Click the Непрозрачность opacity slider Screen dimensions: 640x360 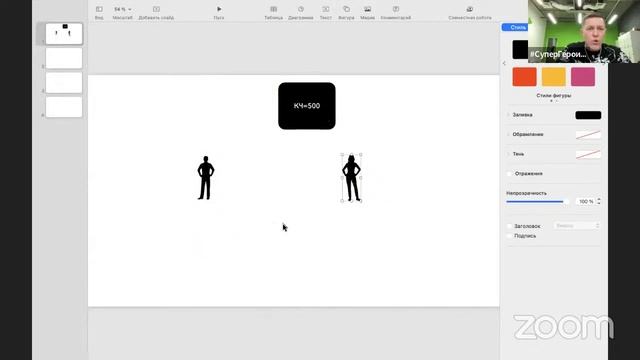click(537, 202)
